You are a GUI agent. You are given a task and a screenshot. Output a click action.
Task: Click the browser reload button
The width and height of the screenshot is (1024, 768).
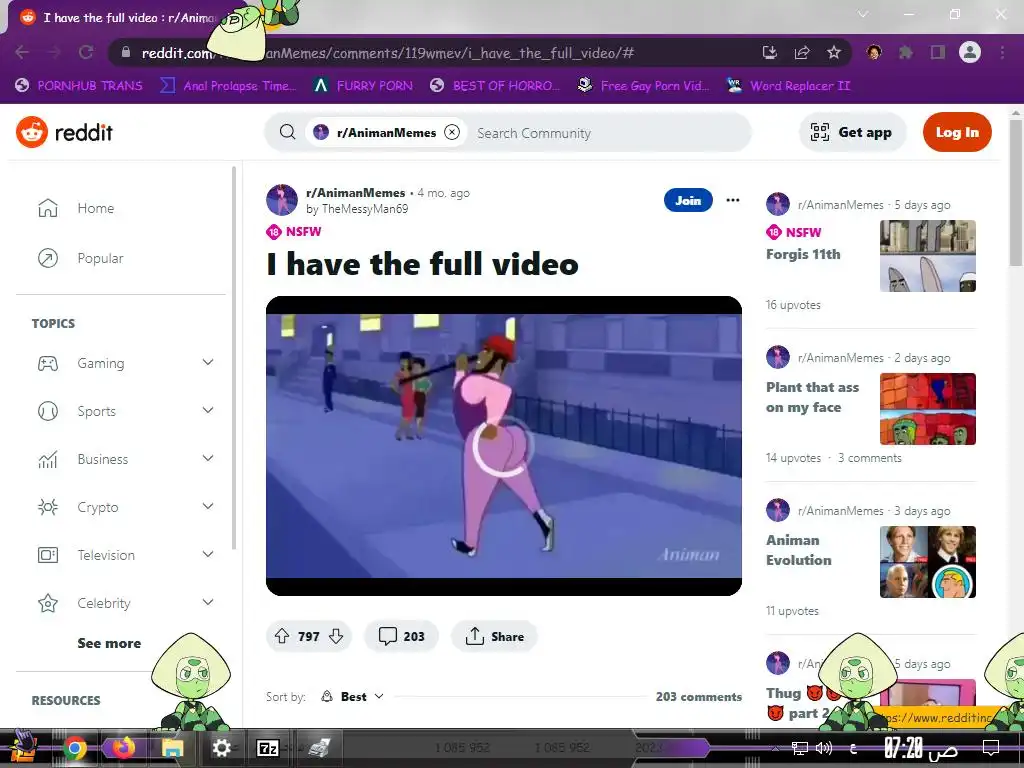tap(86, 52)
